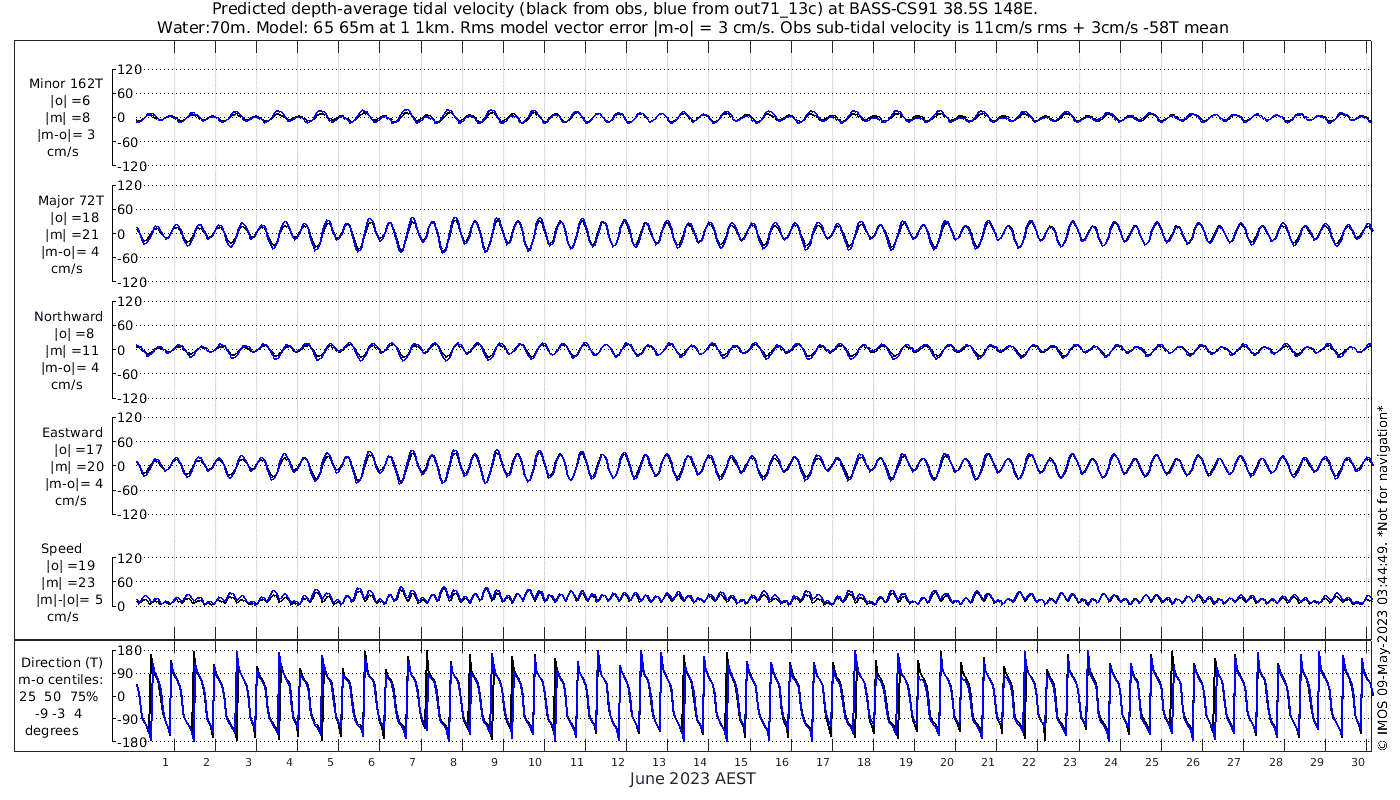Click the |m-o|= 3 label under Minor

coord(66,135)
